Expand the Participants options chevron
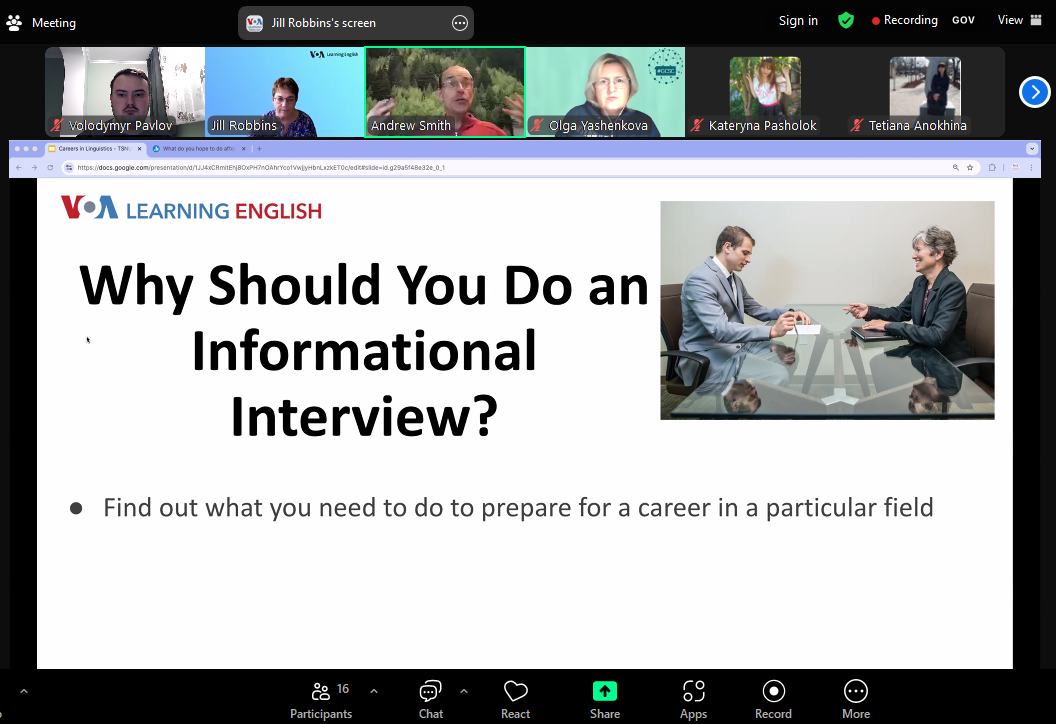Image resolution: width=1056 pixels, height=724 pixels. [374, 691]
